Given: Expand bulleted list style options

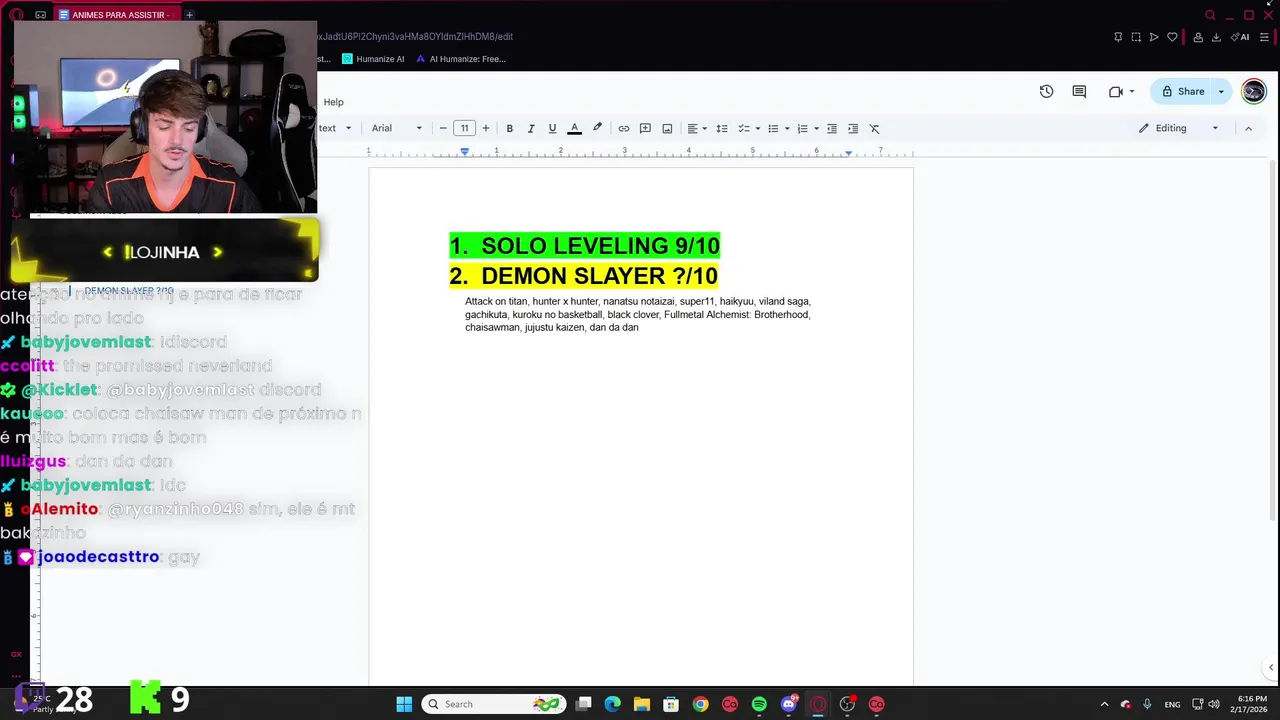Looking at the screenshot, I should pyautogui.click(x=787, y=128).
